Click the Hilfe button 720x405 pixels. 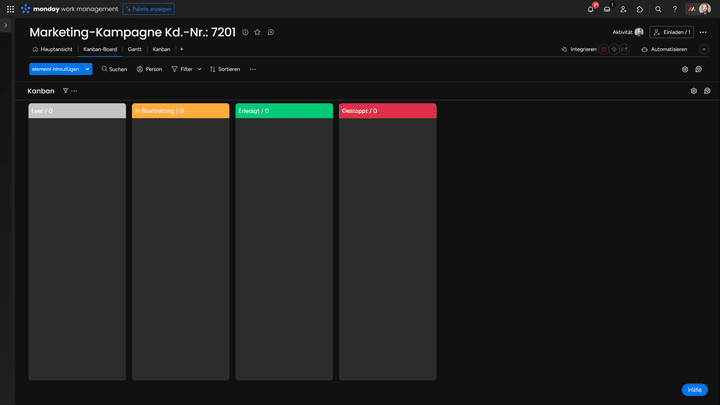tap(695, 390)
